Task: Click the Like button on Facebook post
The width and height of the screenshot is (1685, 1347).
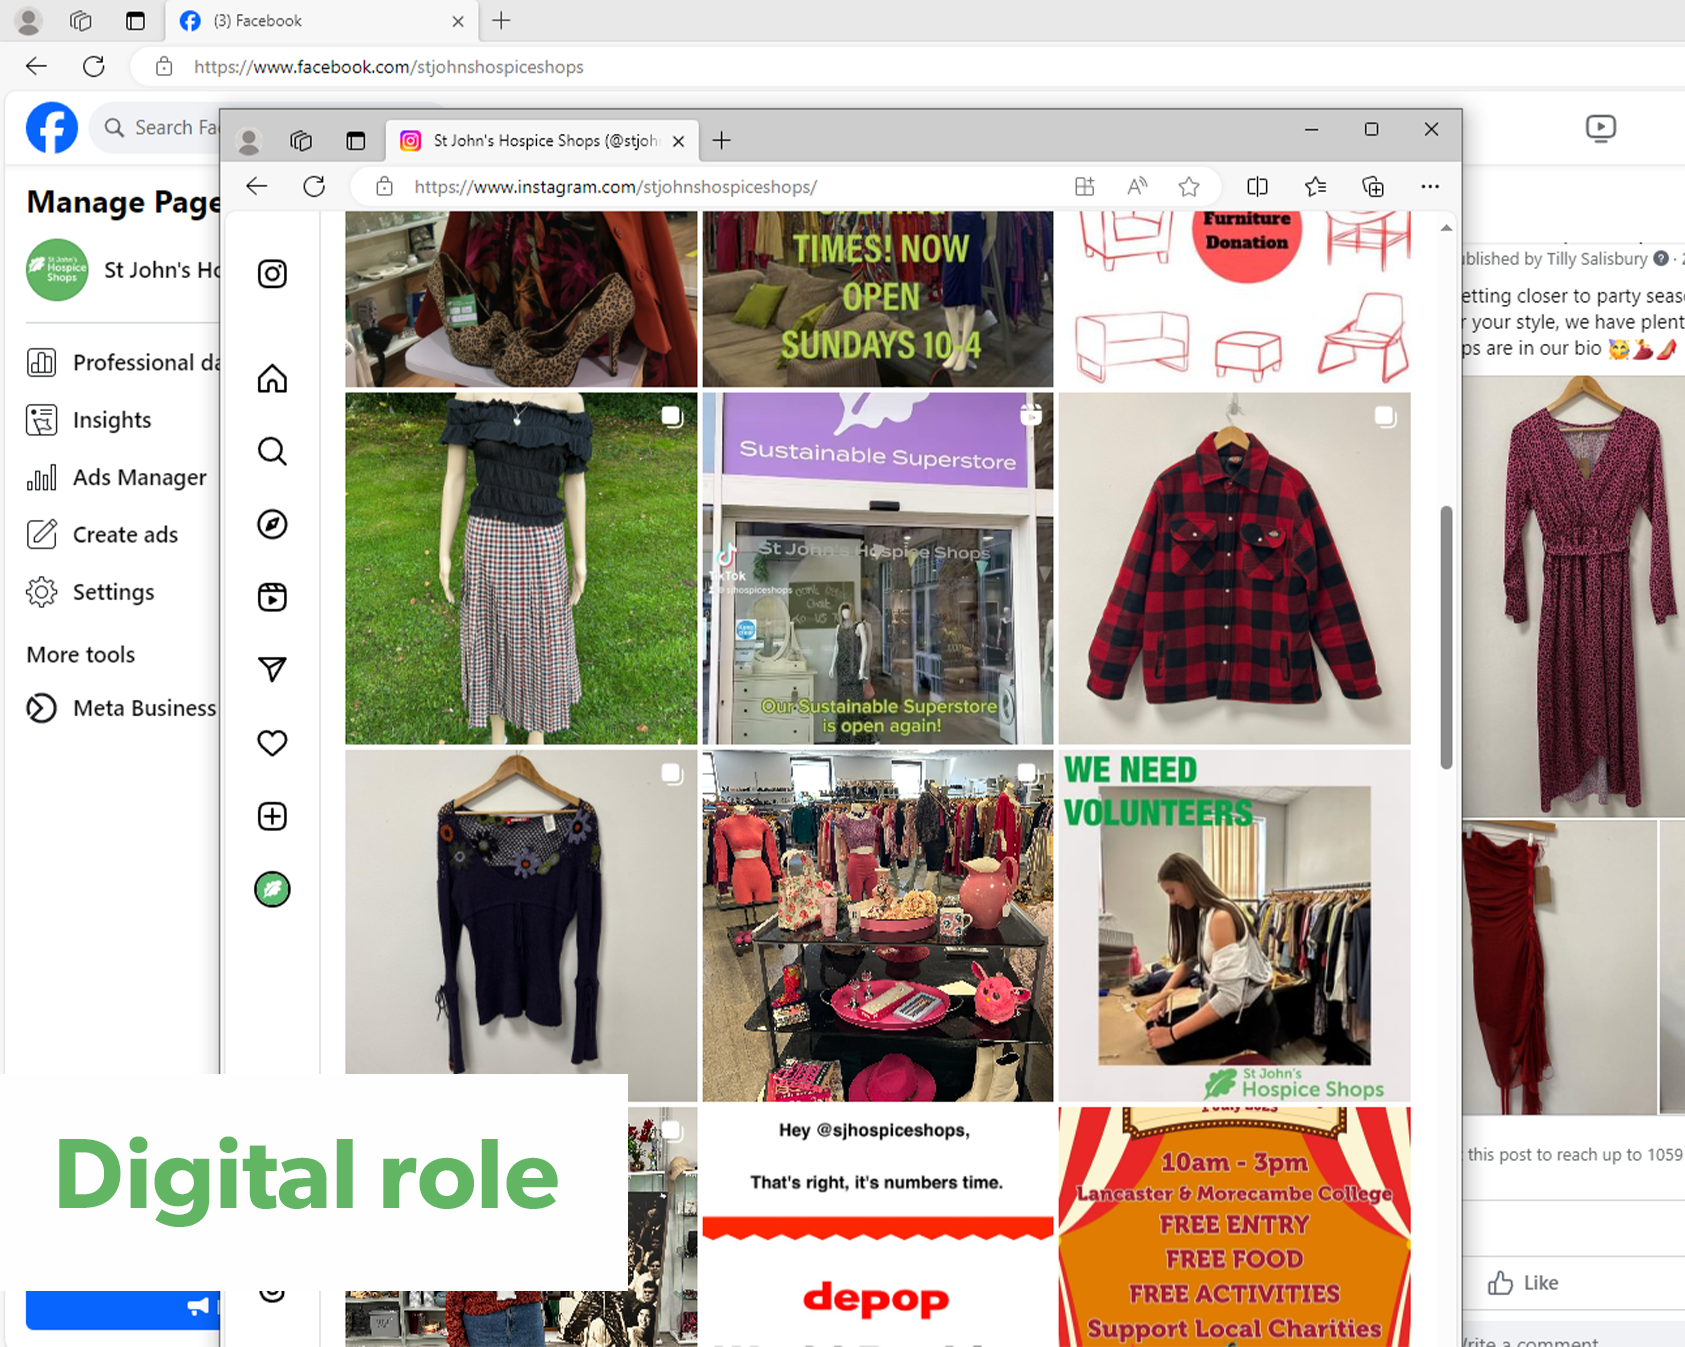Action: tap(1523, 1283)
